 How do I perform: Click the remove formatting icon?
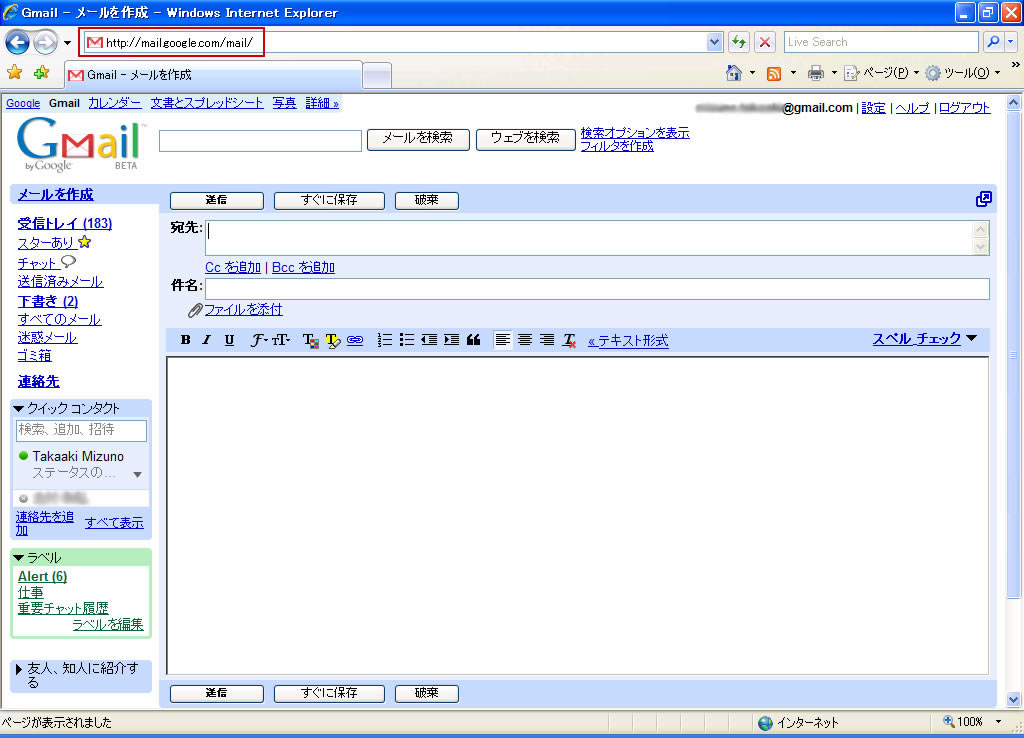(x=569, y=340)
